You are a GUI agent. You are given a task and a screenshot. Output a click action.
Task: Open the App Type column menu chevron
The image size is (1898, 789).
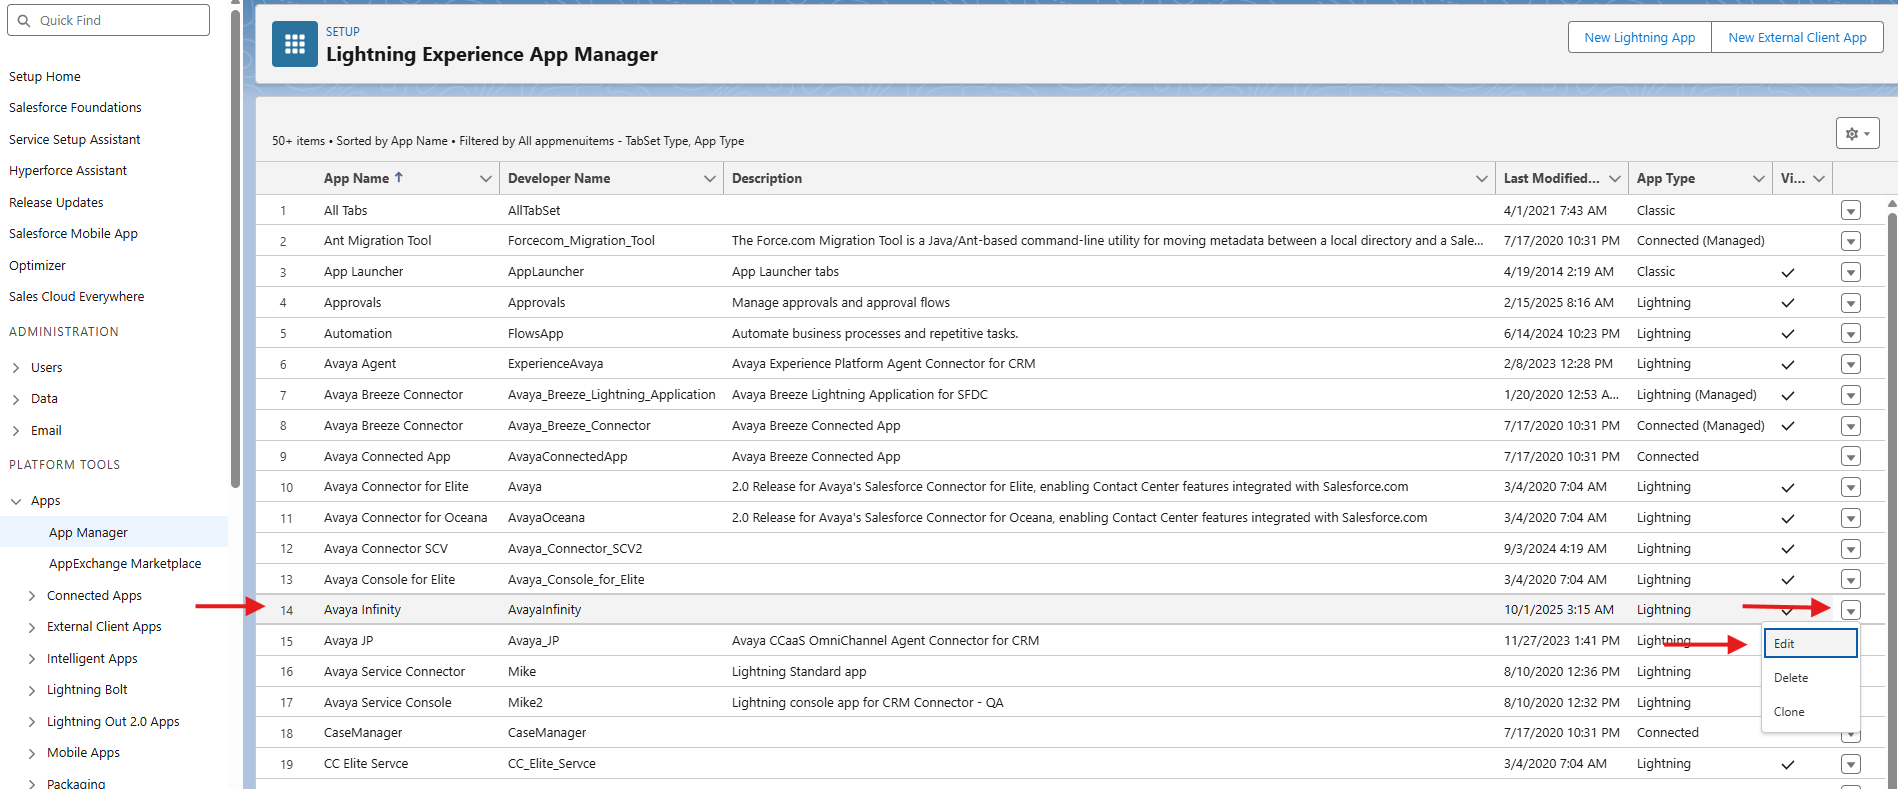point(1759,178)
